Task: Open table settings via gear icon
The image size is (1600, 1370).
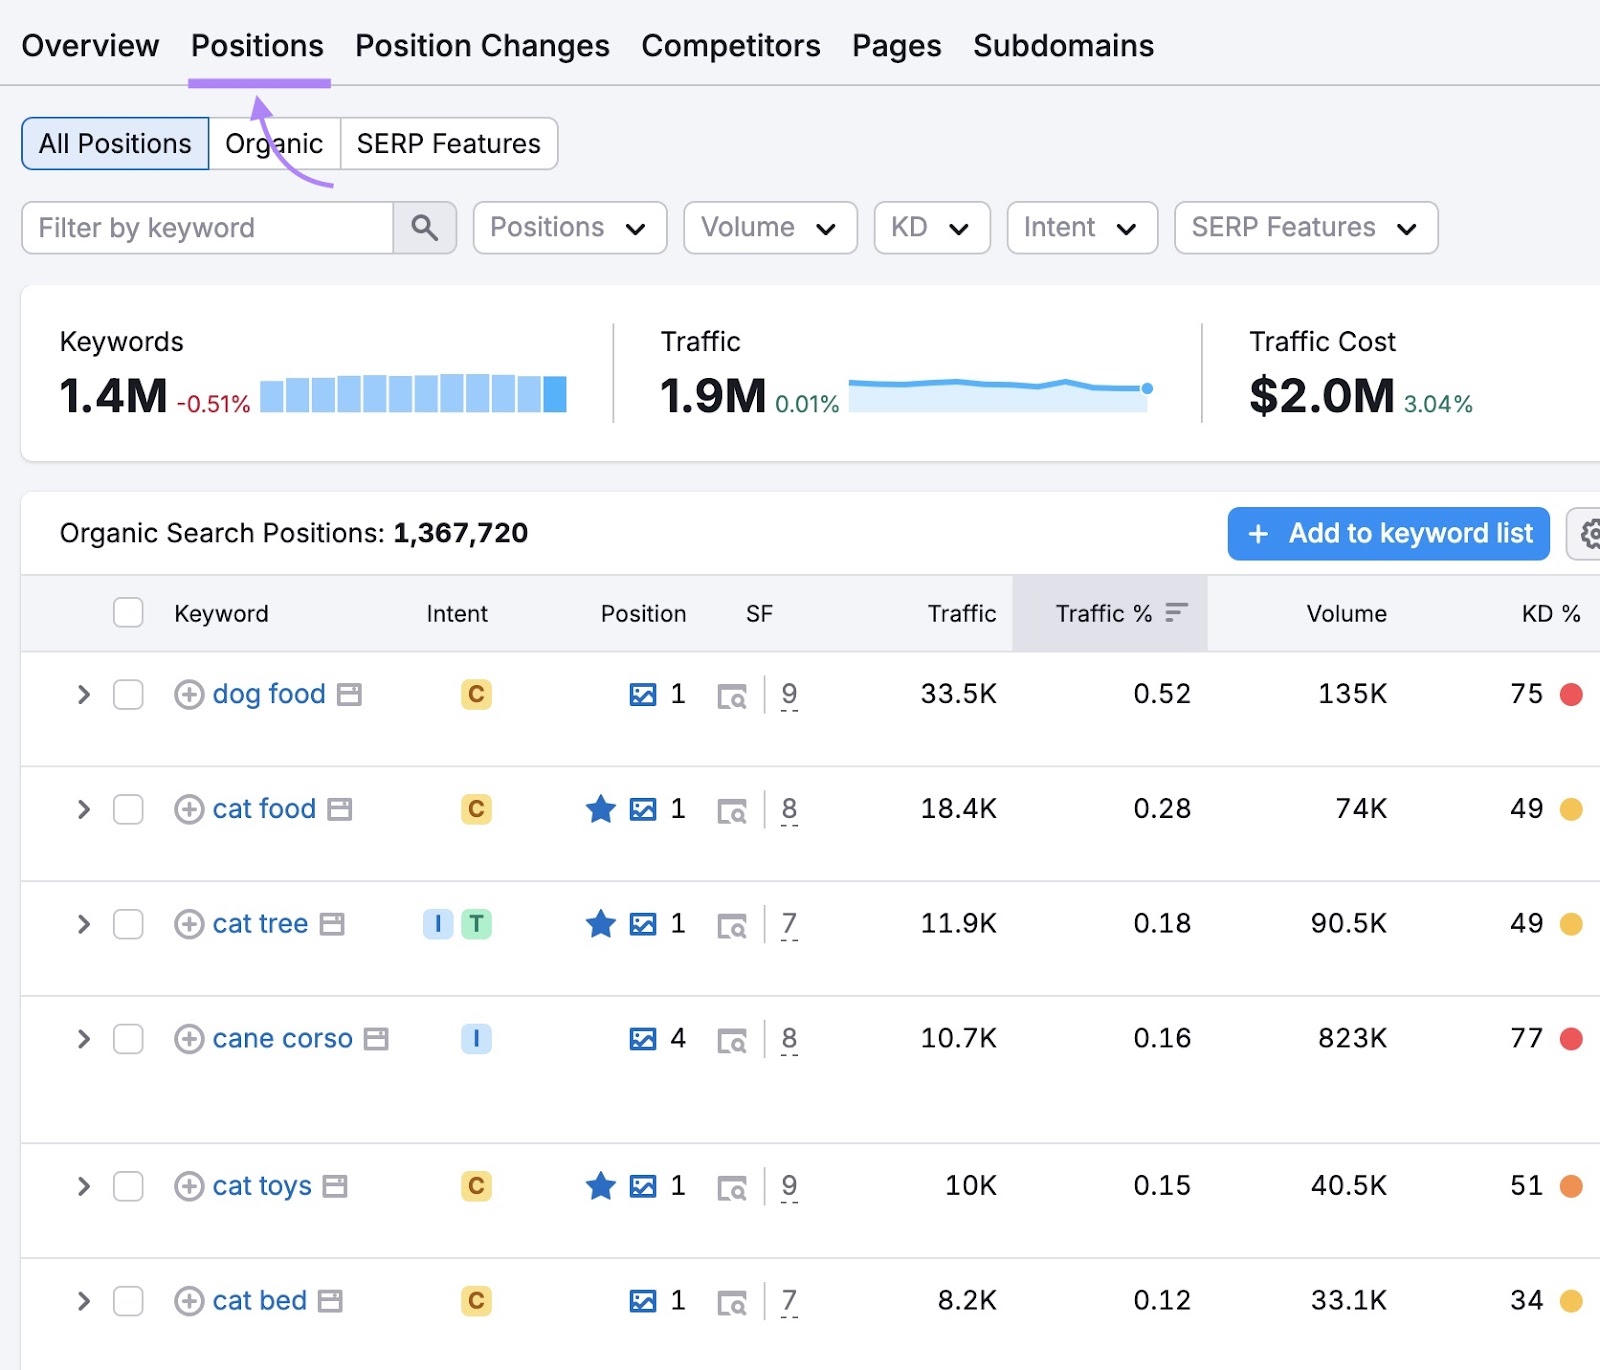Action: coord(1589,534)
